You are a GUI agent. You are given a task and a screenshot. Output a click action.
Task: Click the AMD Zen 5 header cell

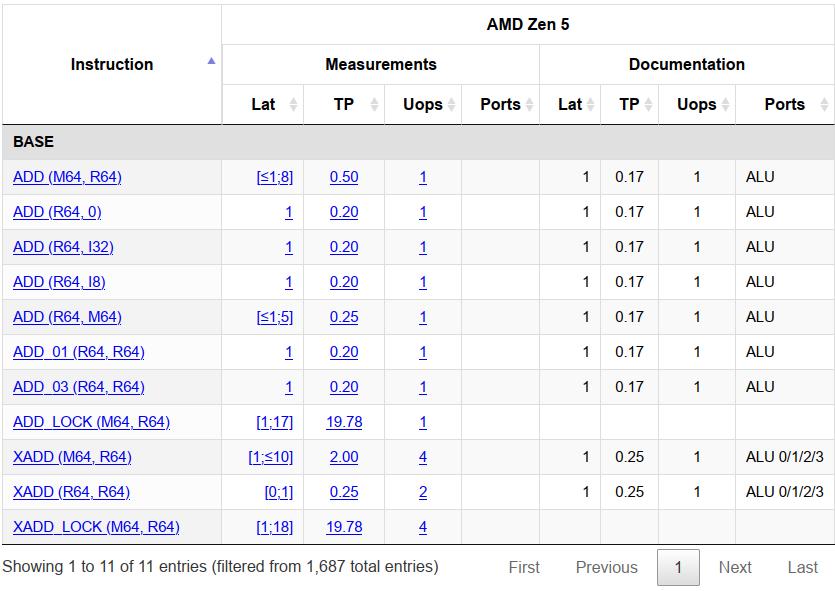click(x=528, y=24)
